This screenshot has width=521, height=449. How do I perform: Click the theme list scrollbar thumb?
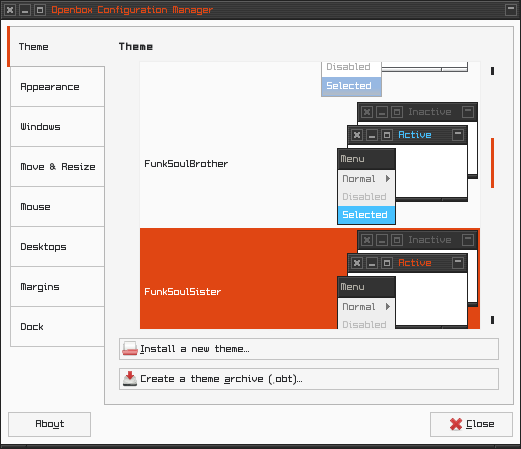pyautogui.click(x=492, y=163)
